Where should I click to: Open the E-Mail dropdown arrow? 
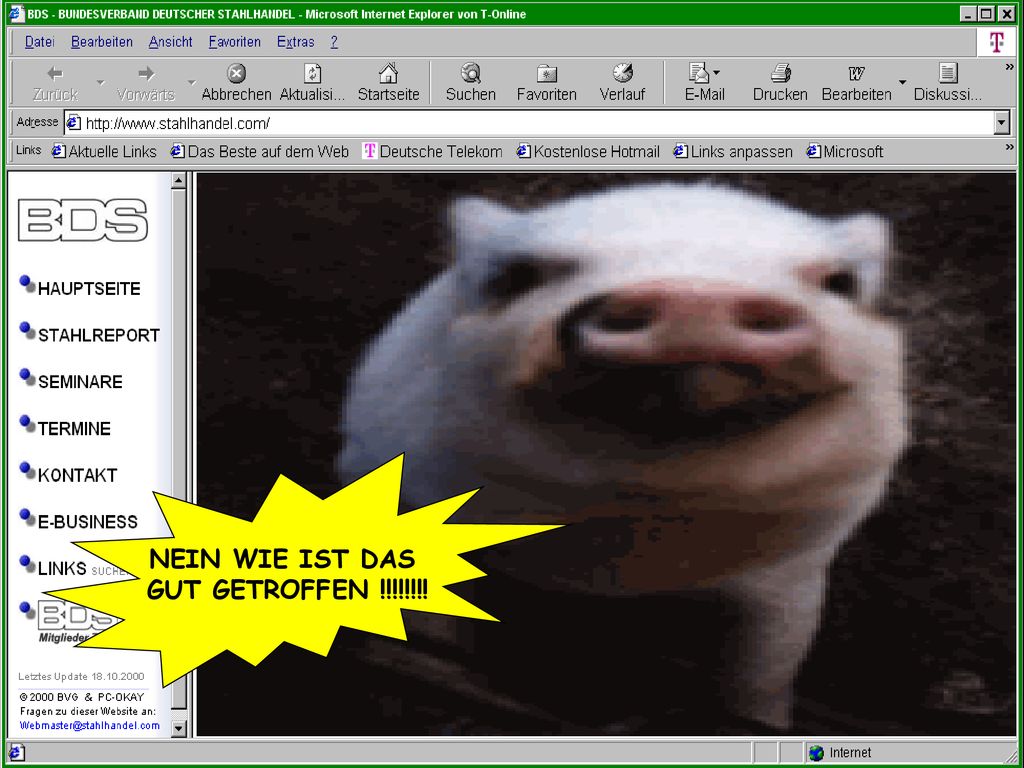tap(716, 72)
